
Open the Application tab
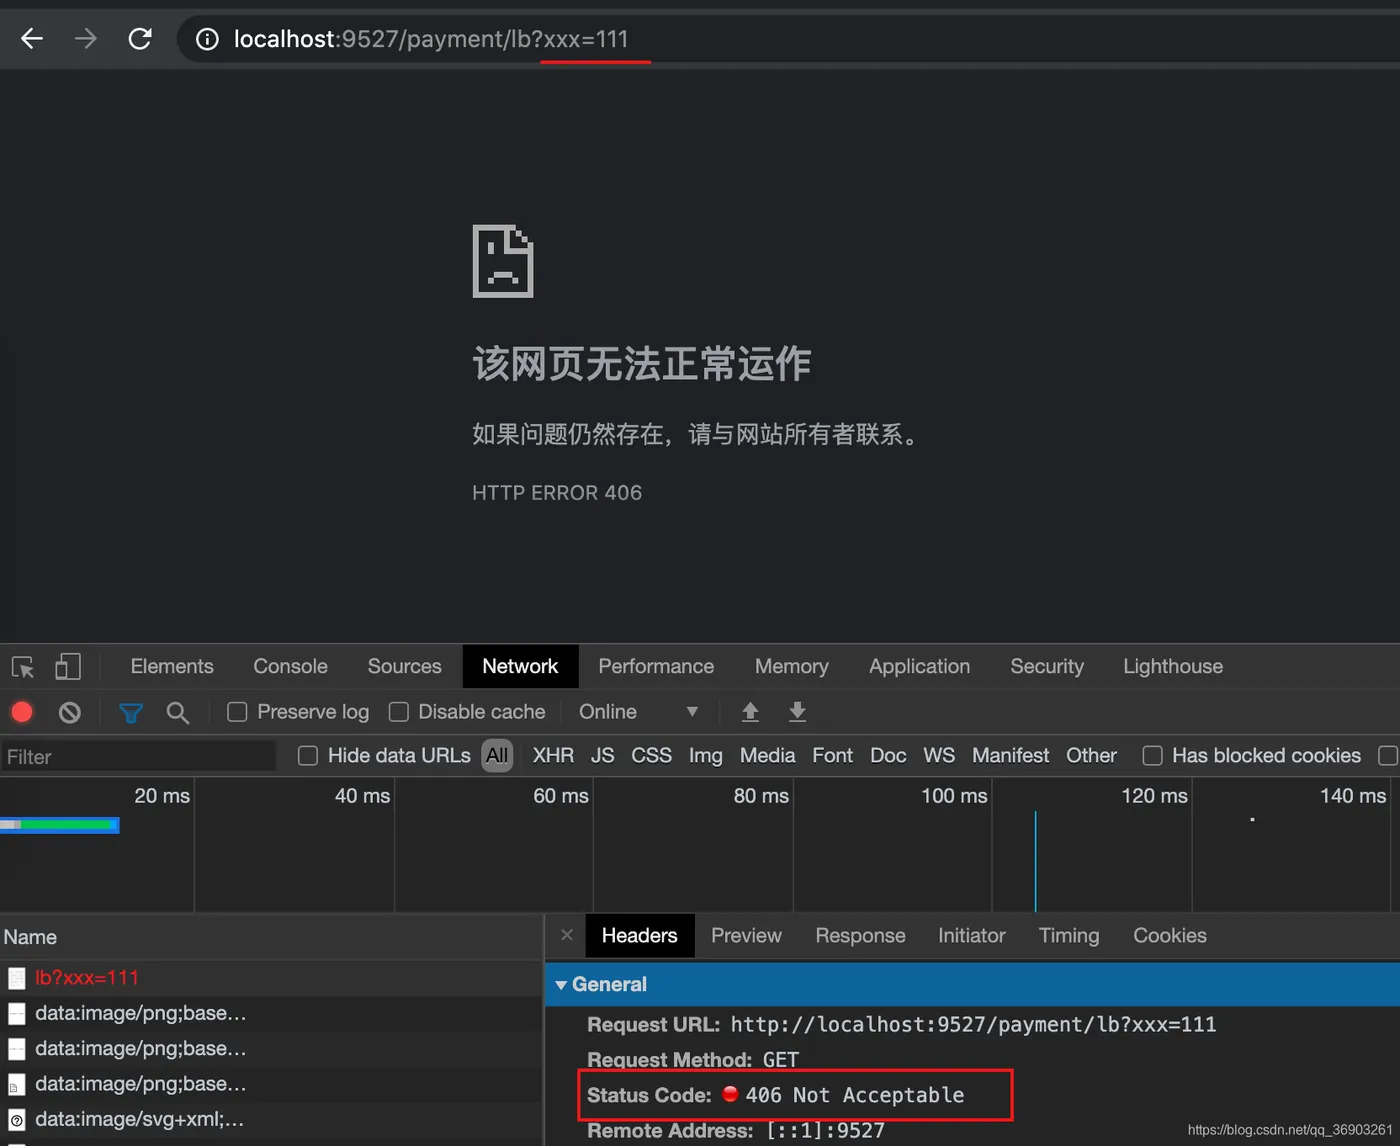pos(919,667)
